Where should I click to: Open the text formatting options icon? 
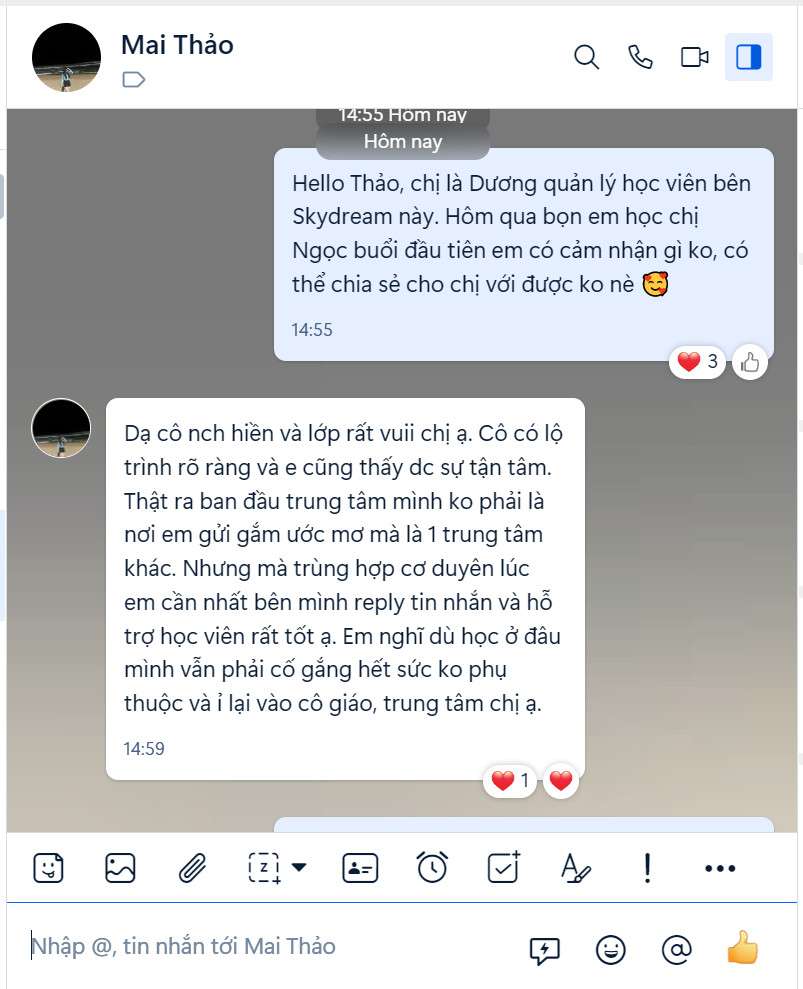pos(575,868)
